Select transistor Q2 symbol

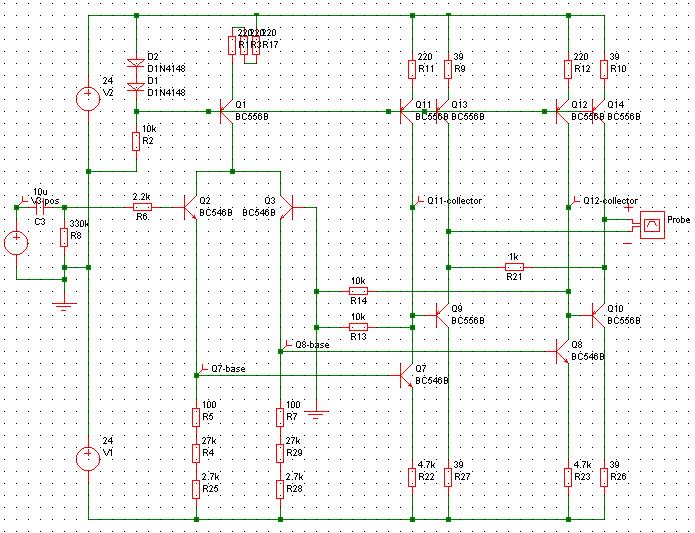tap(191, 207)
